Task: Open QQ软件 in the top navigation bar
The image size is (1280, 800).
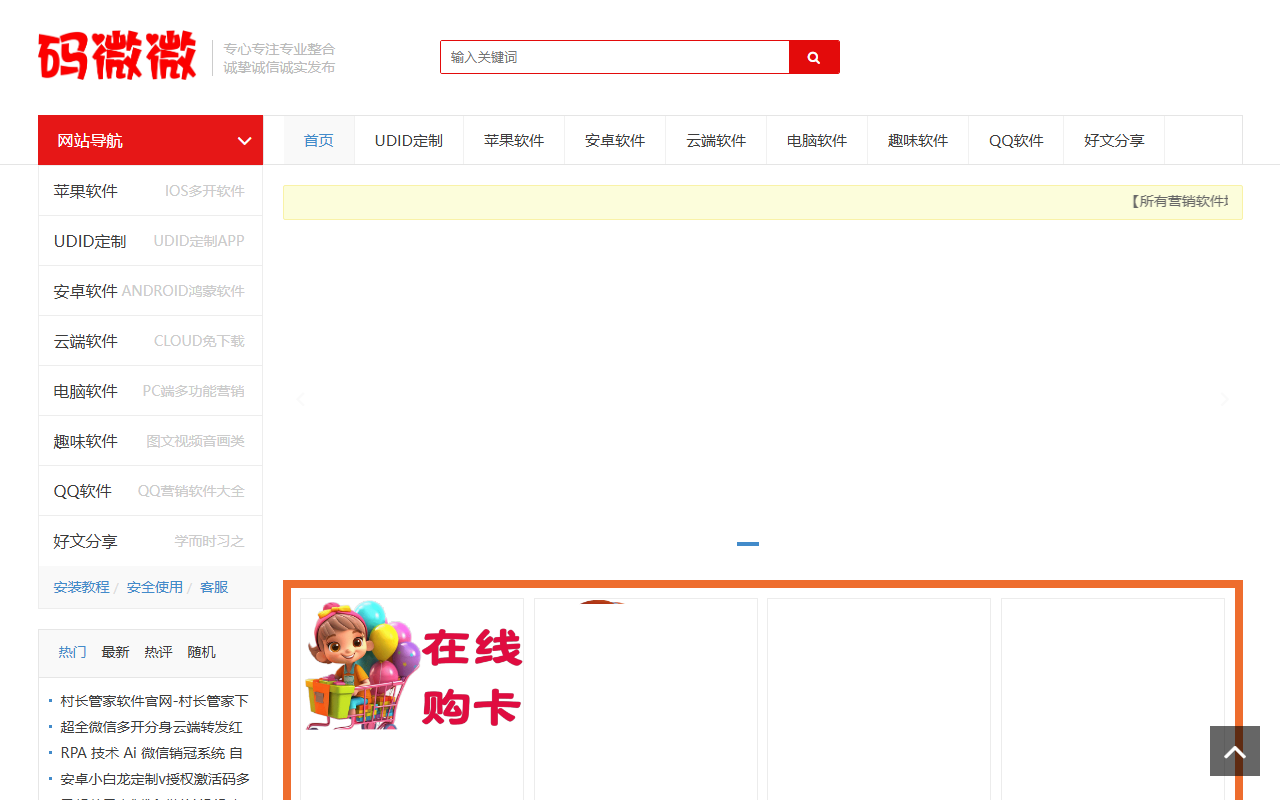Action: pos(1016,140)
